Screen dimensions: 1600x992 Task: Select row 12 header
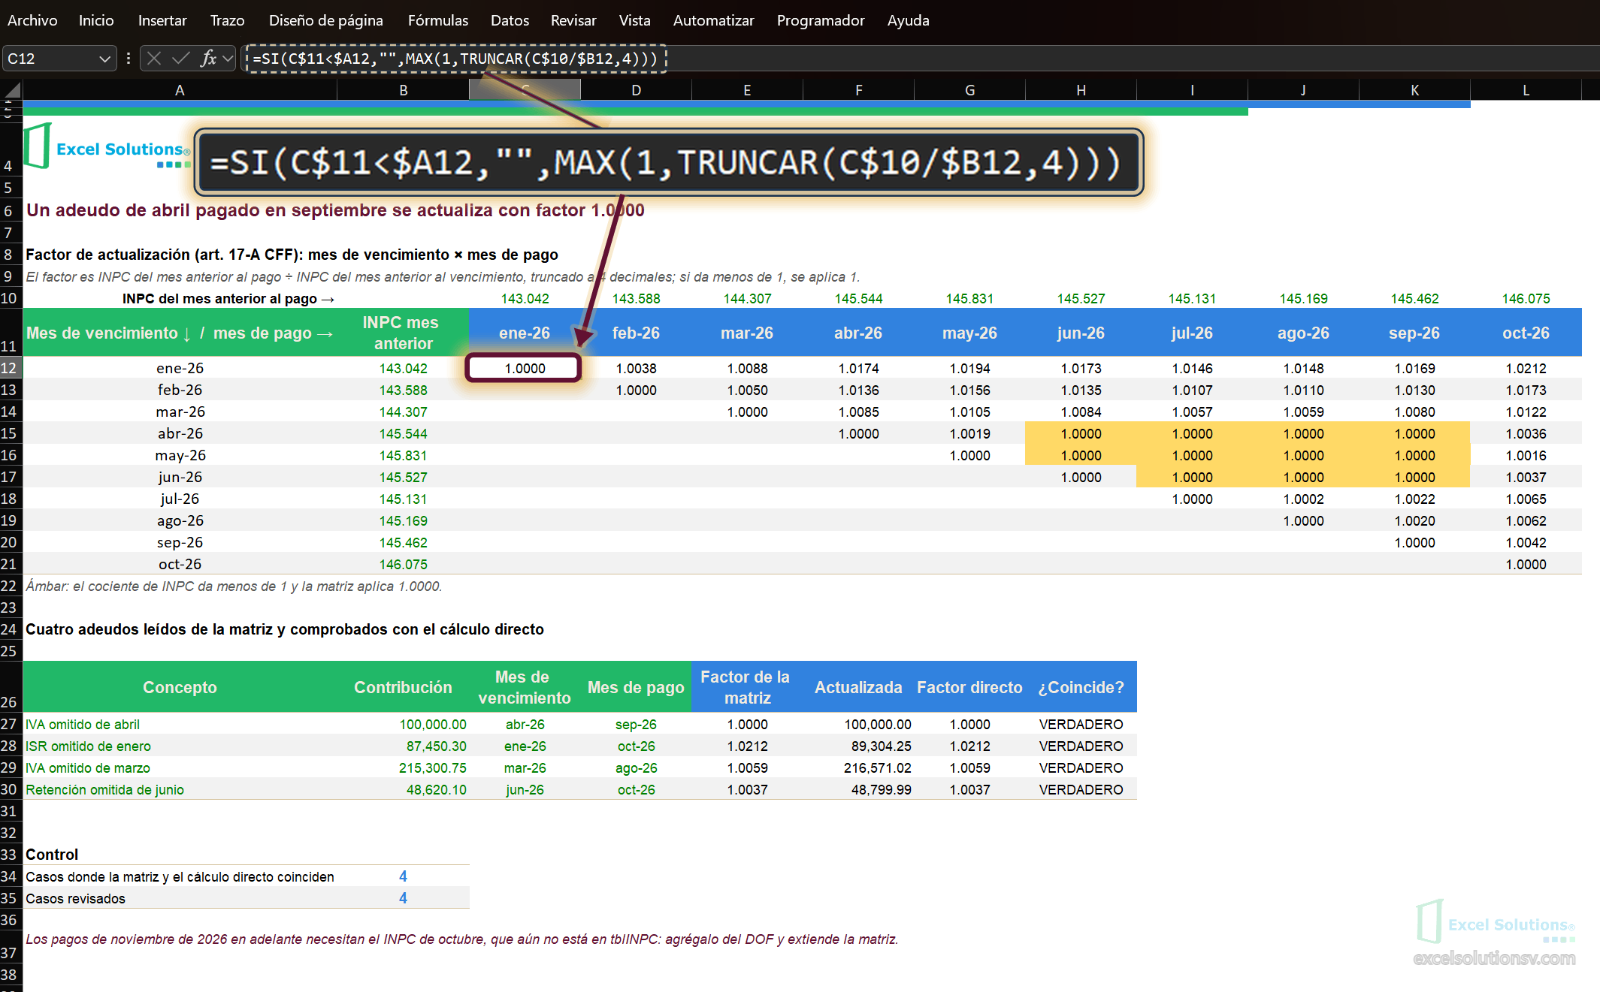coord(10,368)
